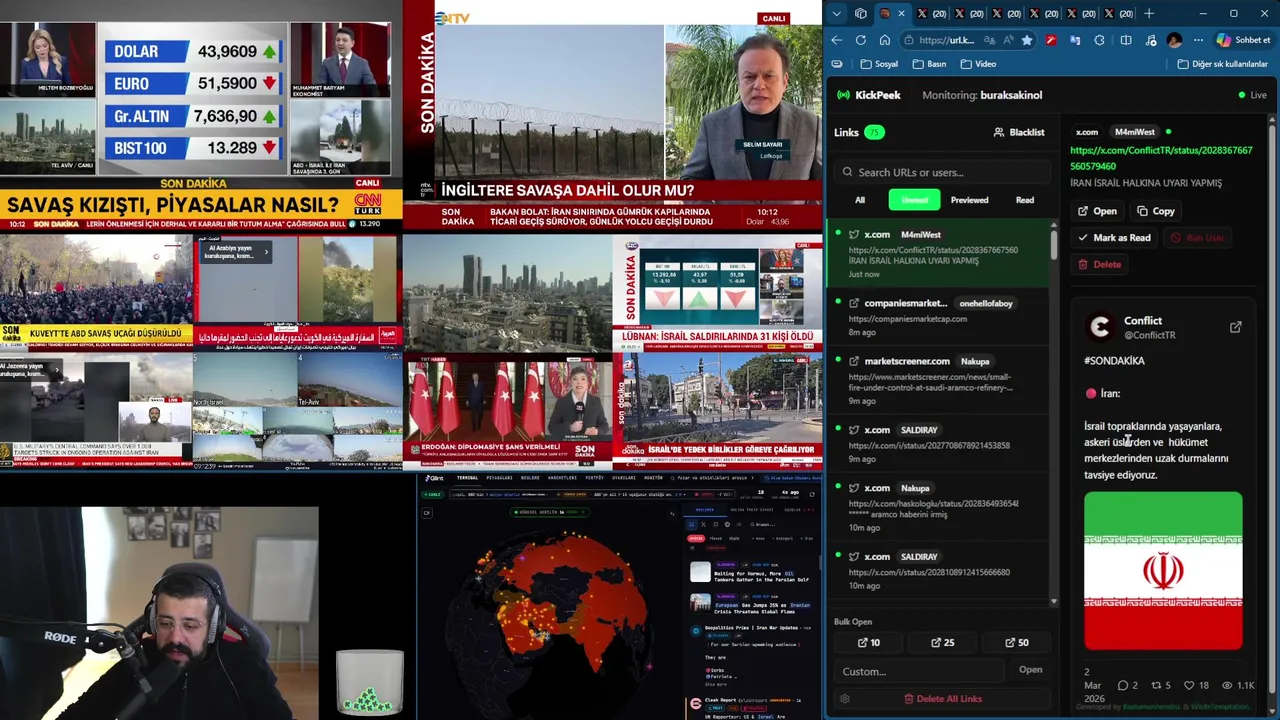This screenshot has width=1280, height=720.
Task: Open the browser profile avatar
Action: coord(1174,40)
